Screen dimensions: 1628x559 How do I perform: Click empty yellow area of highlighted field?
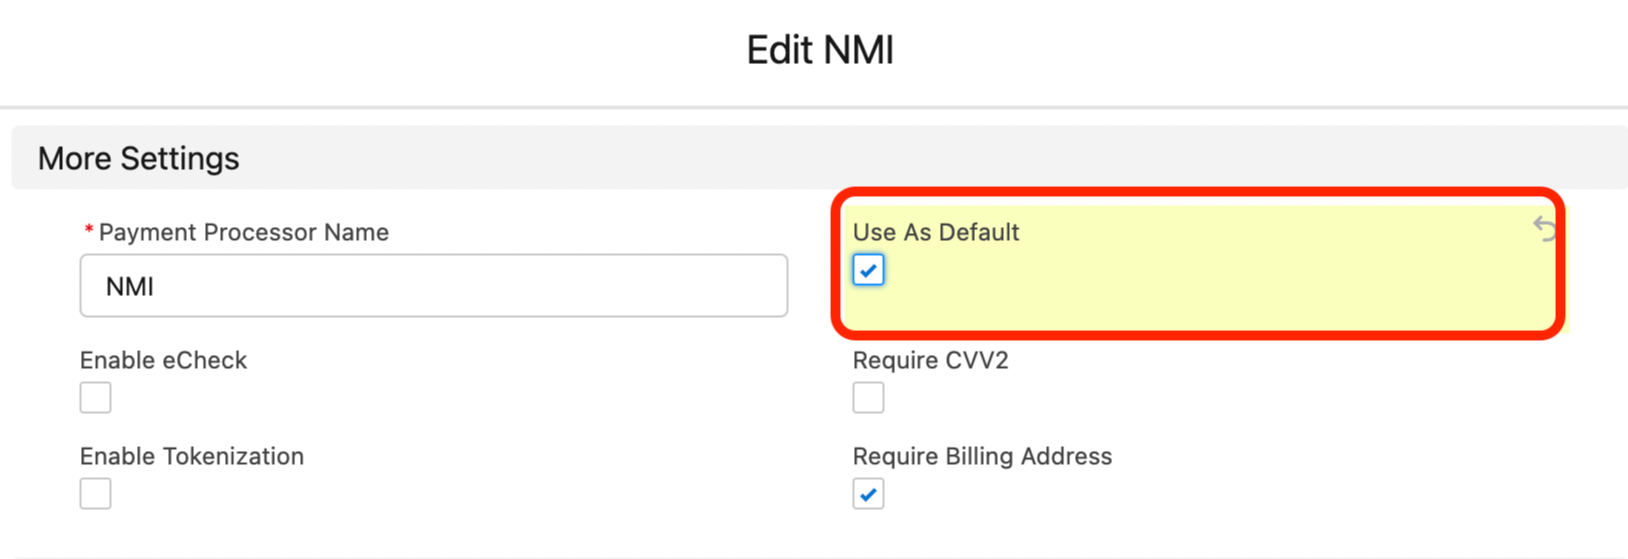click(1200, 285)
